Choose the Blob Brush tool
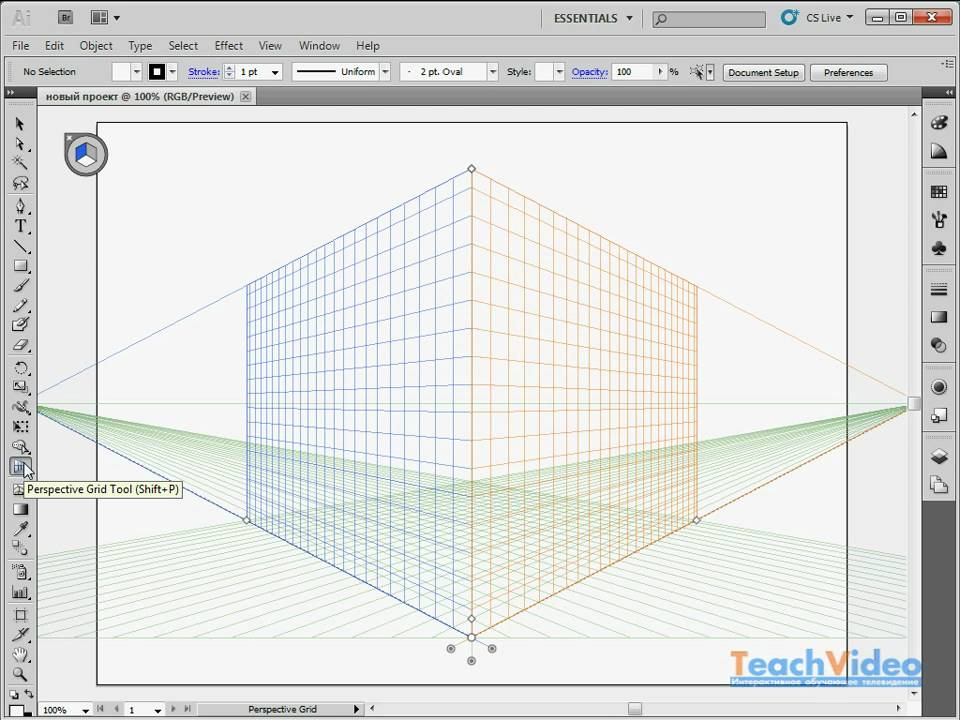This screenshot has width=960, height=720. click(20, 325)
